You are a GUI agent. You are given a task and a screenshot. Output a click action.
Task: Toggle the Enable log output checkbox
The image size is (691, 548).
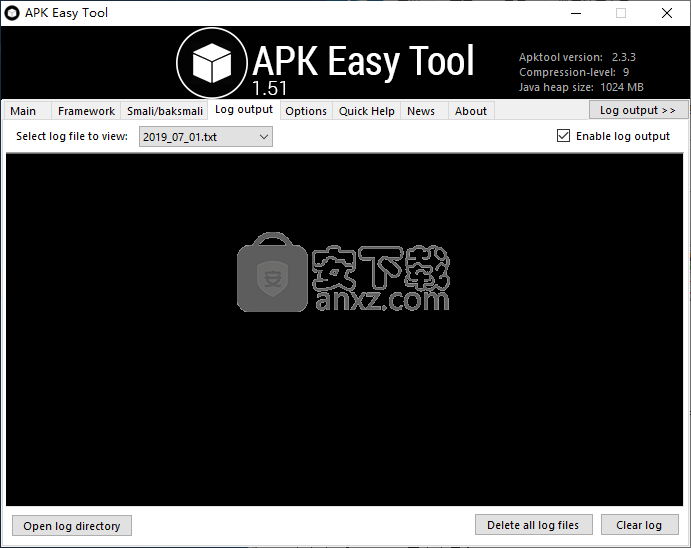[x=563, y=136]
